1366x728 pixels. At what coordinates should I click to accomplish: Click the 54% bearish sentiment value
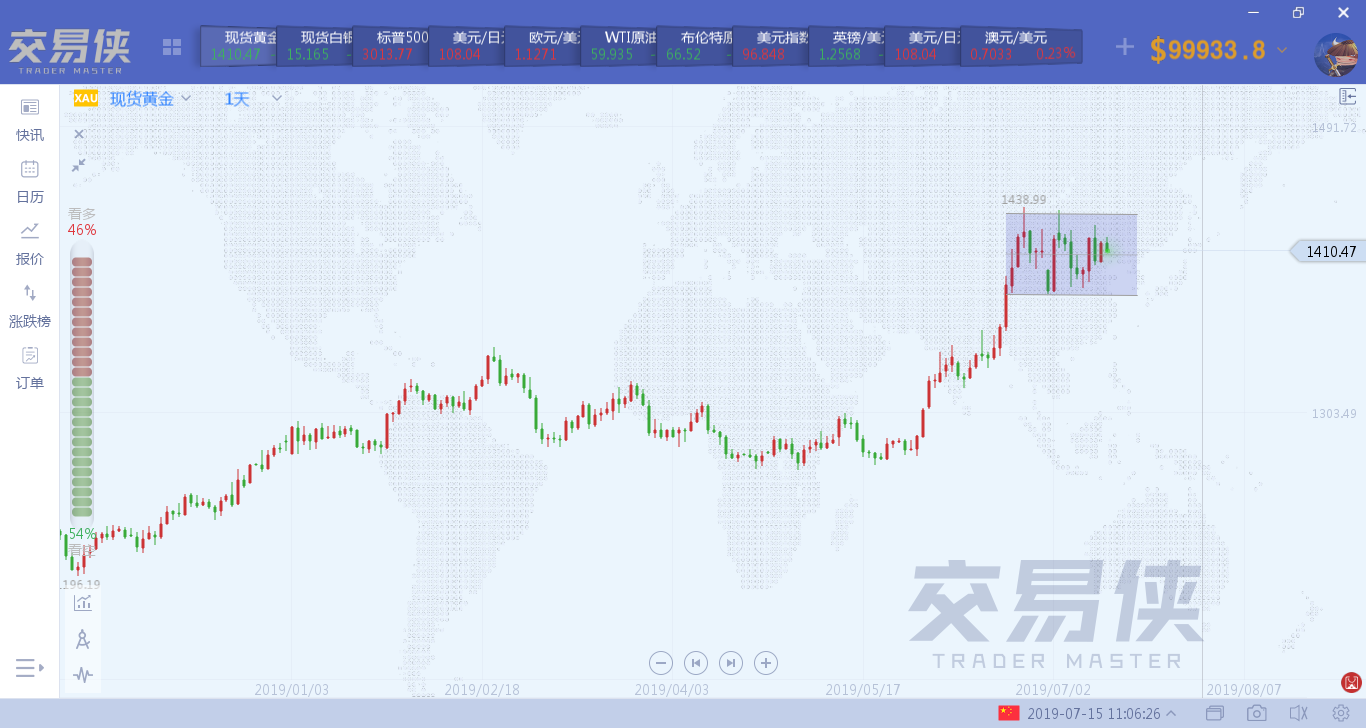82,534
